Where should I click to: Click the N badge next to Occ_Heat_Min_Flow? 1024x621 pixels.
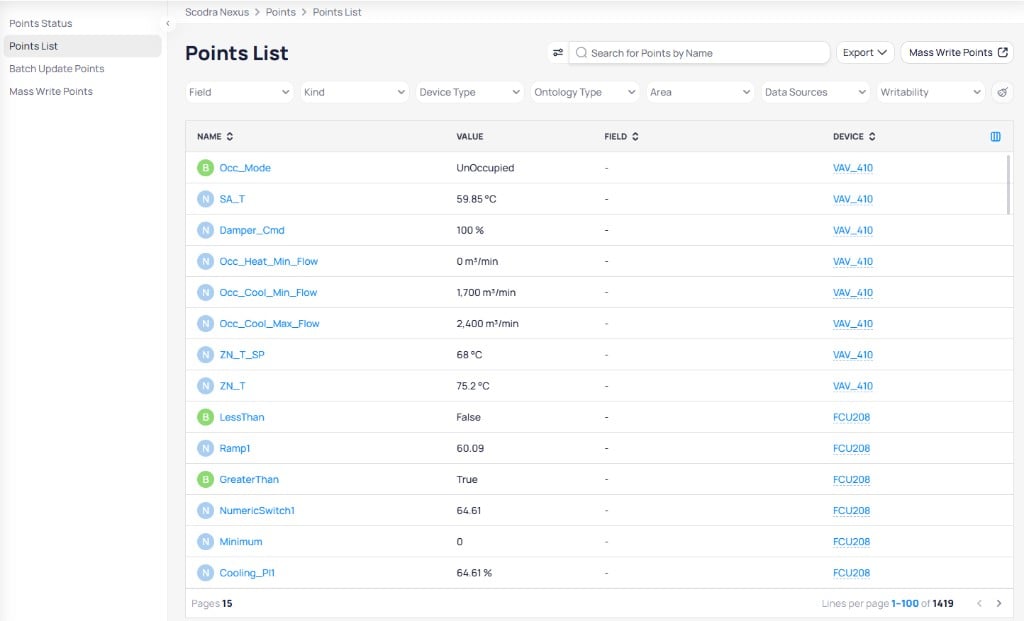click(x=206, y=262)
